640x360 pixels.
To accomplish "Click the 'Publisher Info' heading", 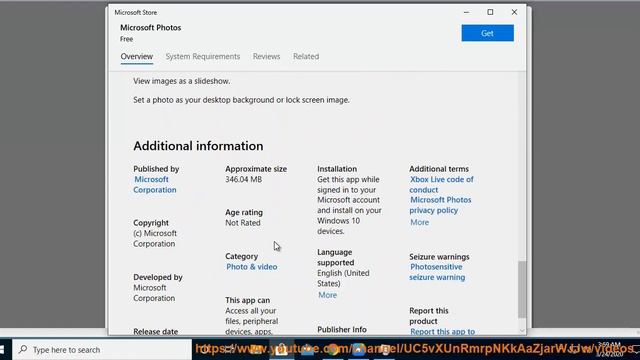I will (x=342, y=329).
